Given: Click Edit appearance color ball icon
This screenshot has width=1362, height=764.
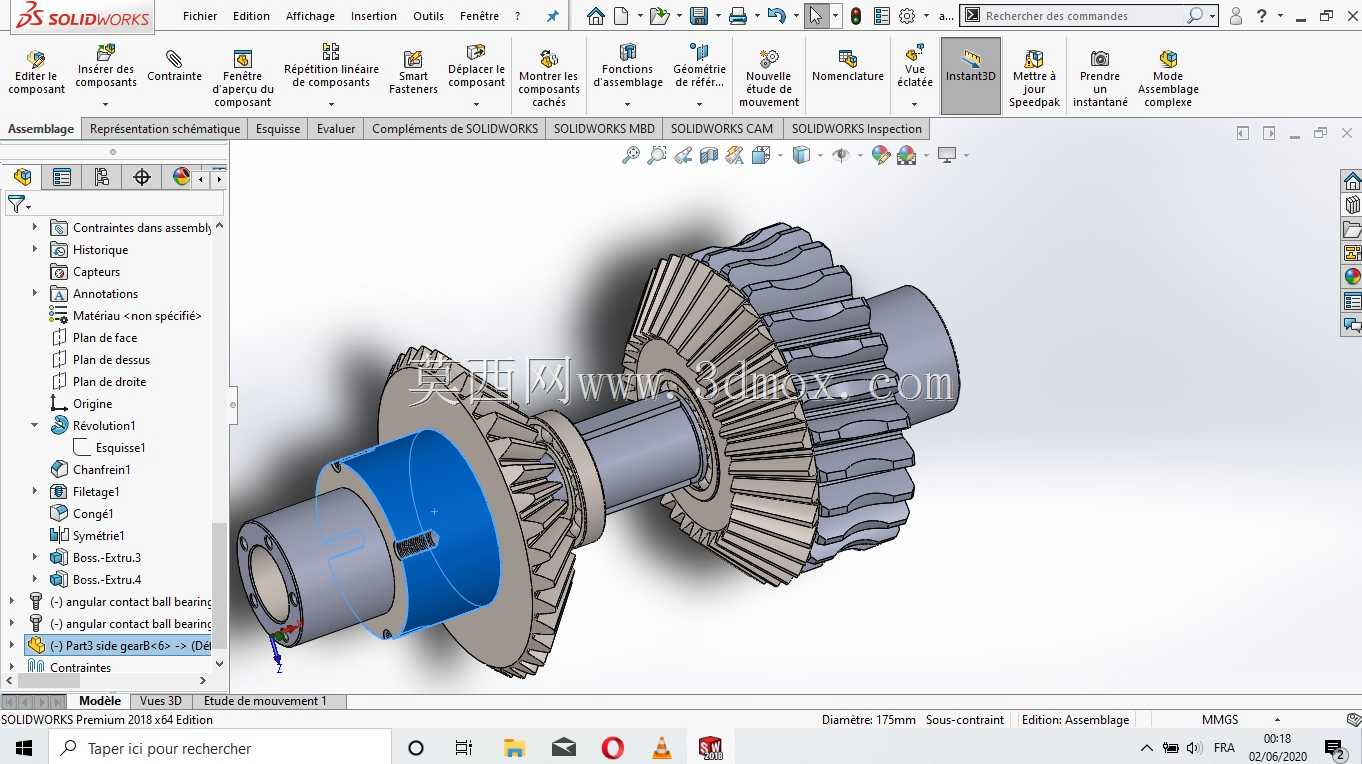Looking at the screenshot, I should (881, 155).
